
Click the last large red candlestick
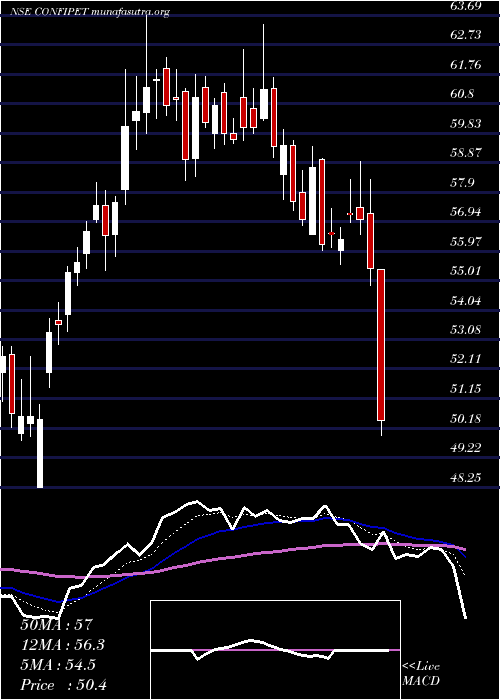coord(381,345)
